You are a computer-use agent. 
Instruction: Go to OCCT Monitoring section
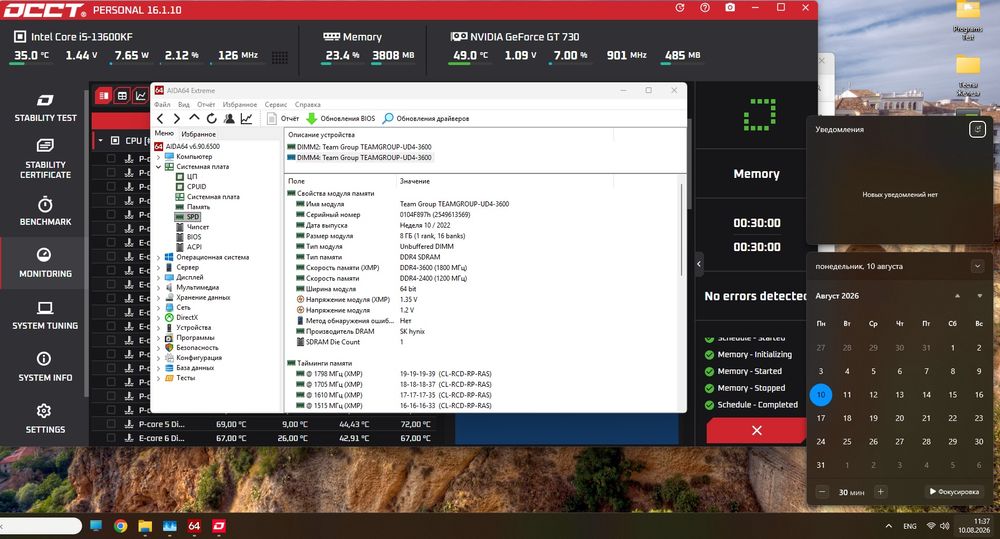point(43,263)
